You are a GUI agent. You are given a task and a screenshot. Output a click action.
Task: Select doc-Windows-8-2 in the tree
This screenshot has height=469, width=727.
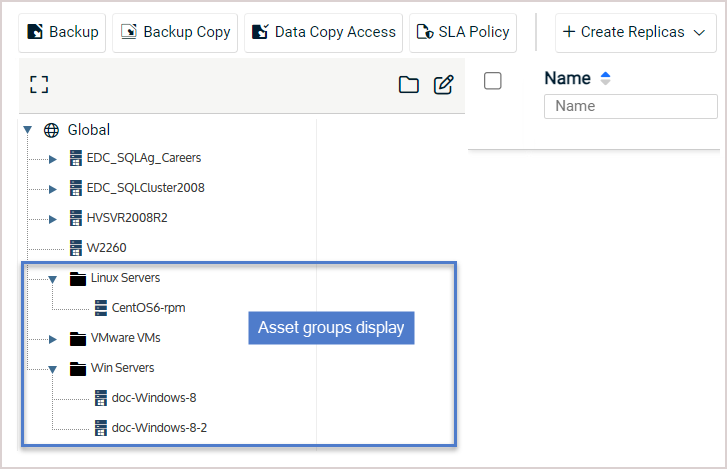(159, 428)
